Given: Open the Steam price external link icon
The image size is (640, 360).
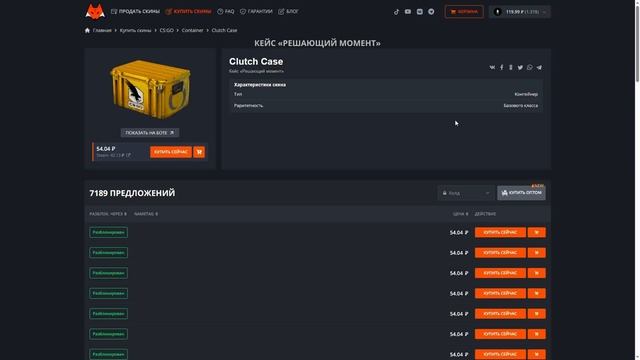Looking at the screenshot, I should point(129,155).
